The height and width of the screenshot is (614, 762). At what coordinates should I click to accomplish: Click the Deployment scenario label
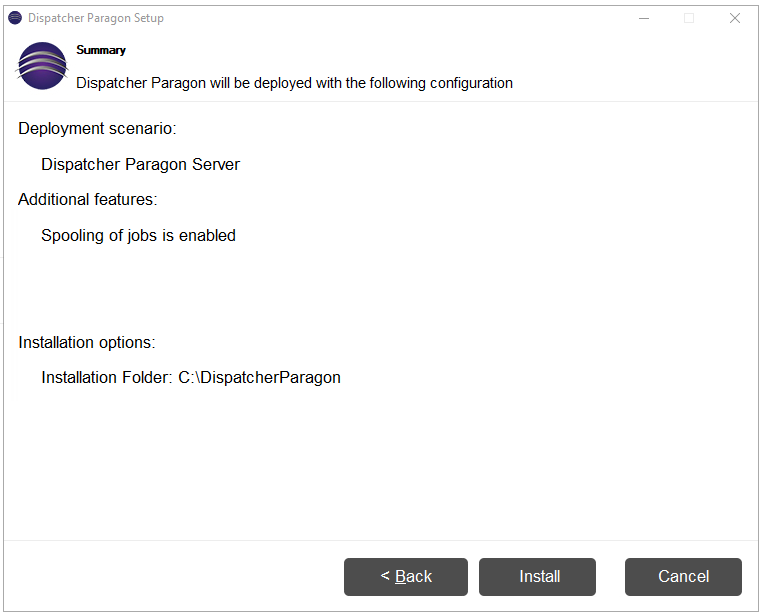tap(97, 128)
